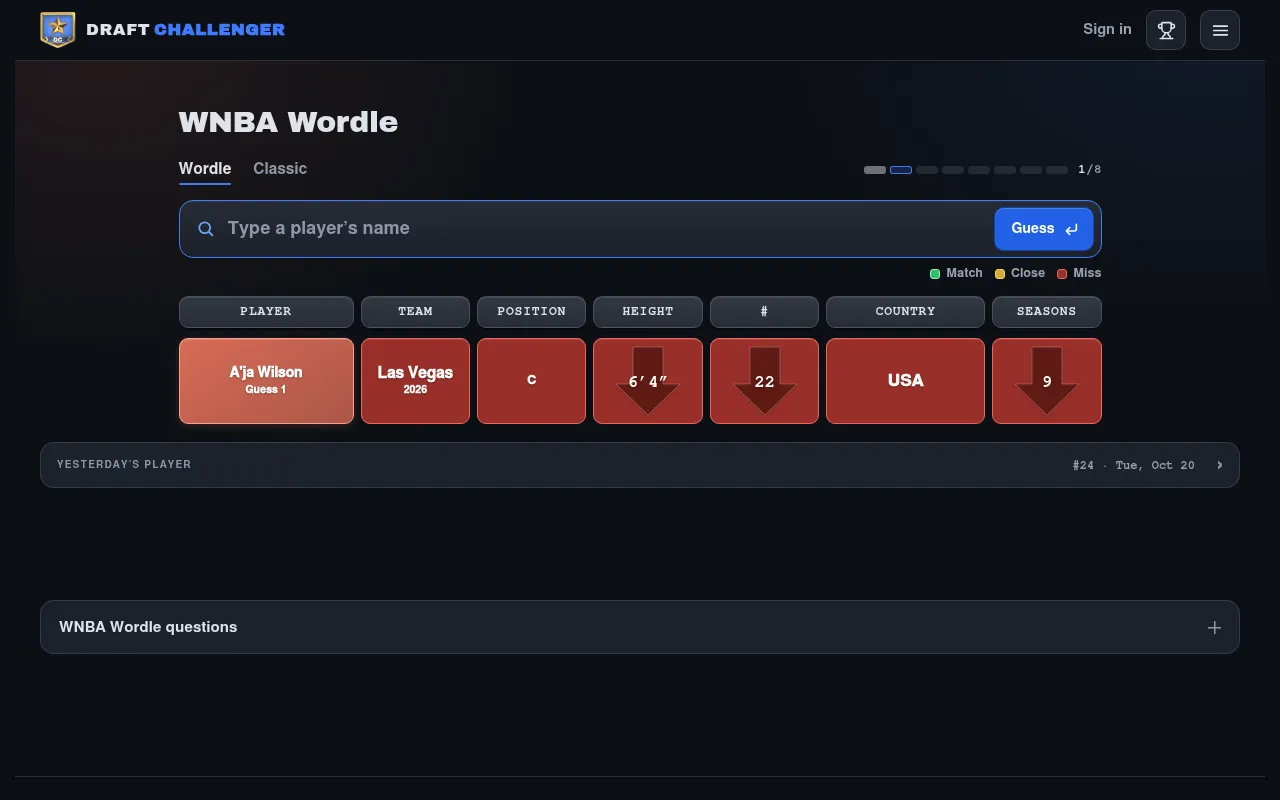Open the hamburger menu

coord(1220,30)
